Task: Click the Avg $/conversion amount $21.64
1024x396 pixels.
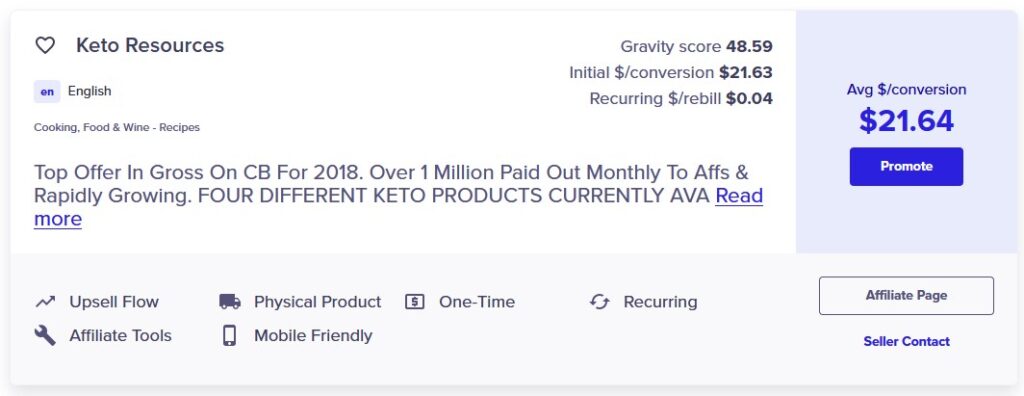Action: pos(906,121)
